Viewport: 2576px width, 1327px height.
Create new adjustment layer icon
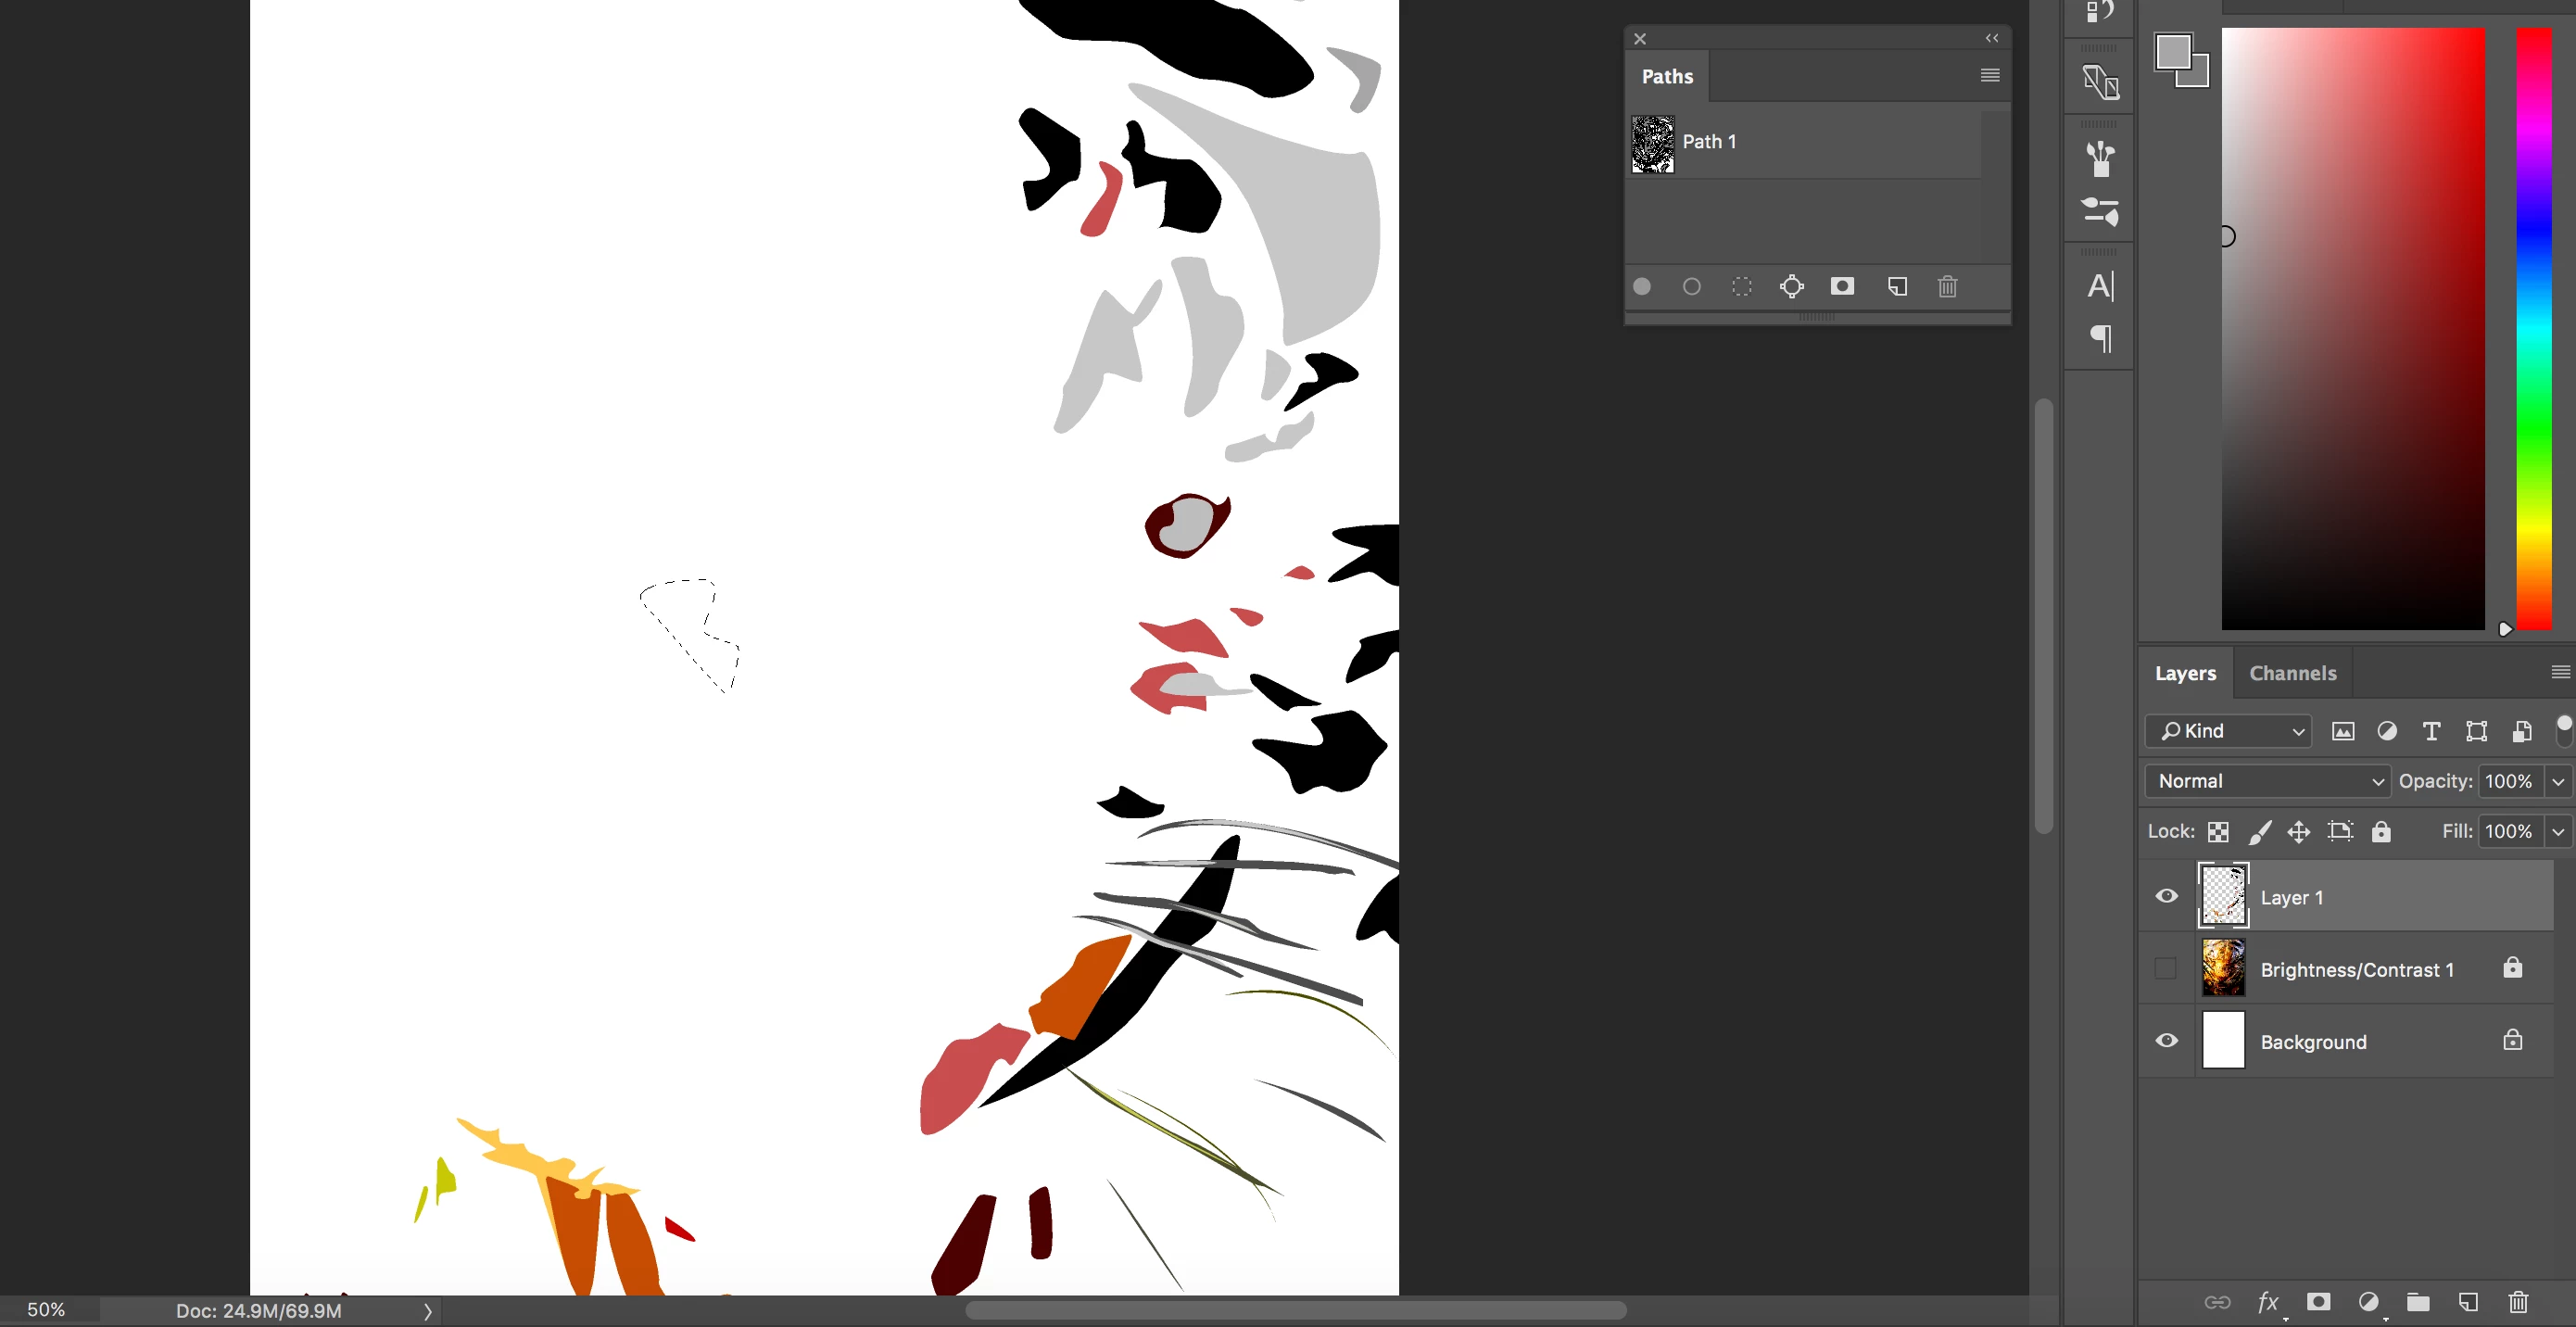[x=2368, y=1302]
